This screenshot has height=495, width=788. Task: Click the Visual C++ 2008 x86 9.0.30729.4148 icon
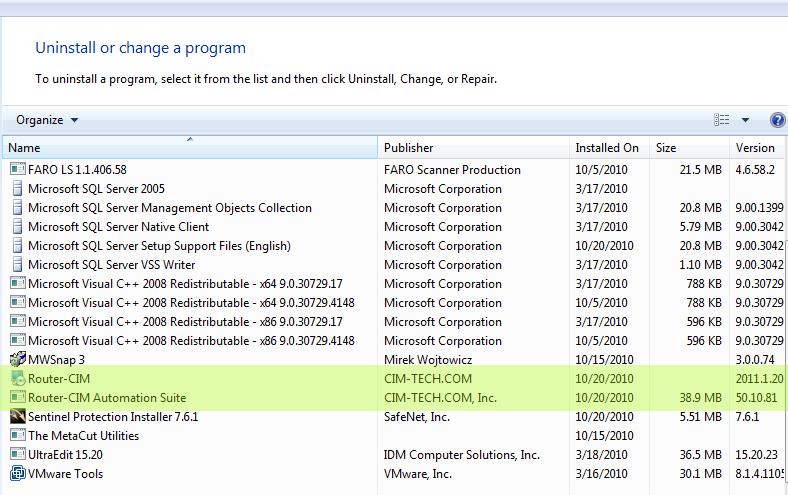pyautogui.click(x=18, y=341)
